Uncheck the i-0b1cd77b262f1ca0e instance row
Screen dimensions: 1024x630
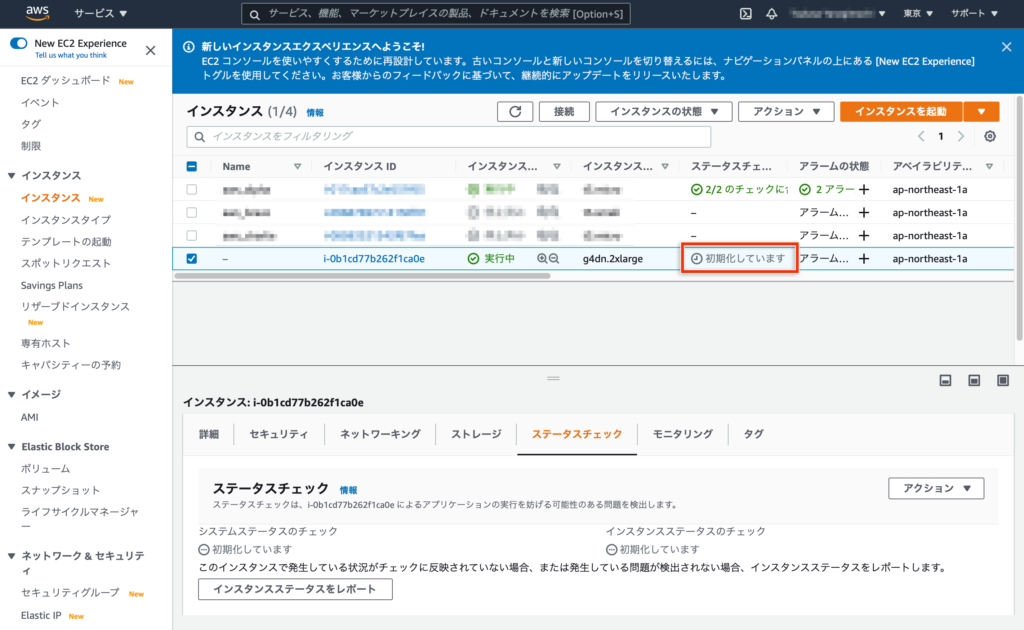coord(191,259)
